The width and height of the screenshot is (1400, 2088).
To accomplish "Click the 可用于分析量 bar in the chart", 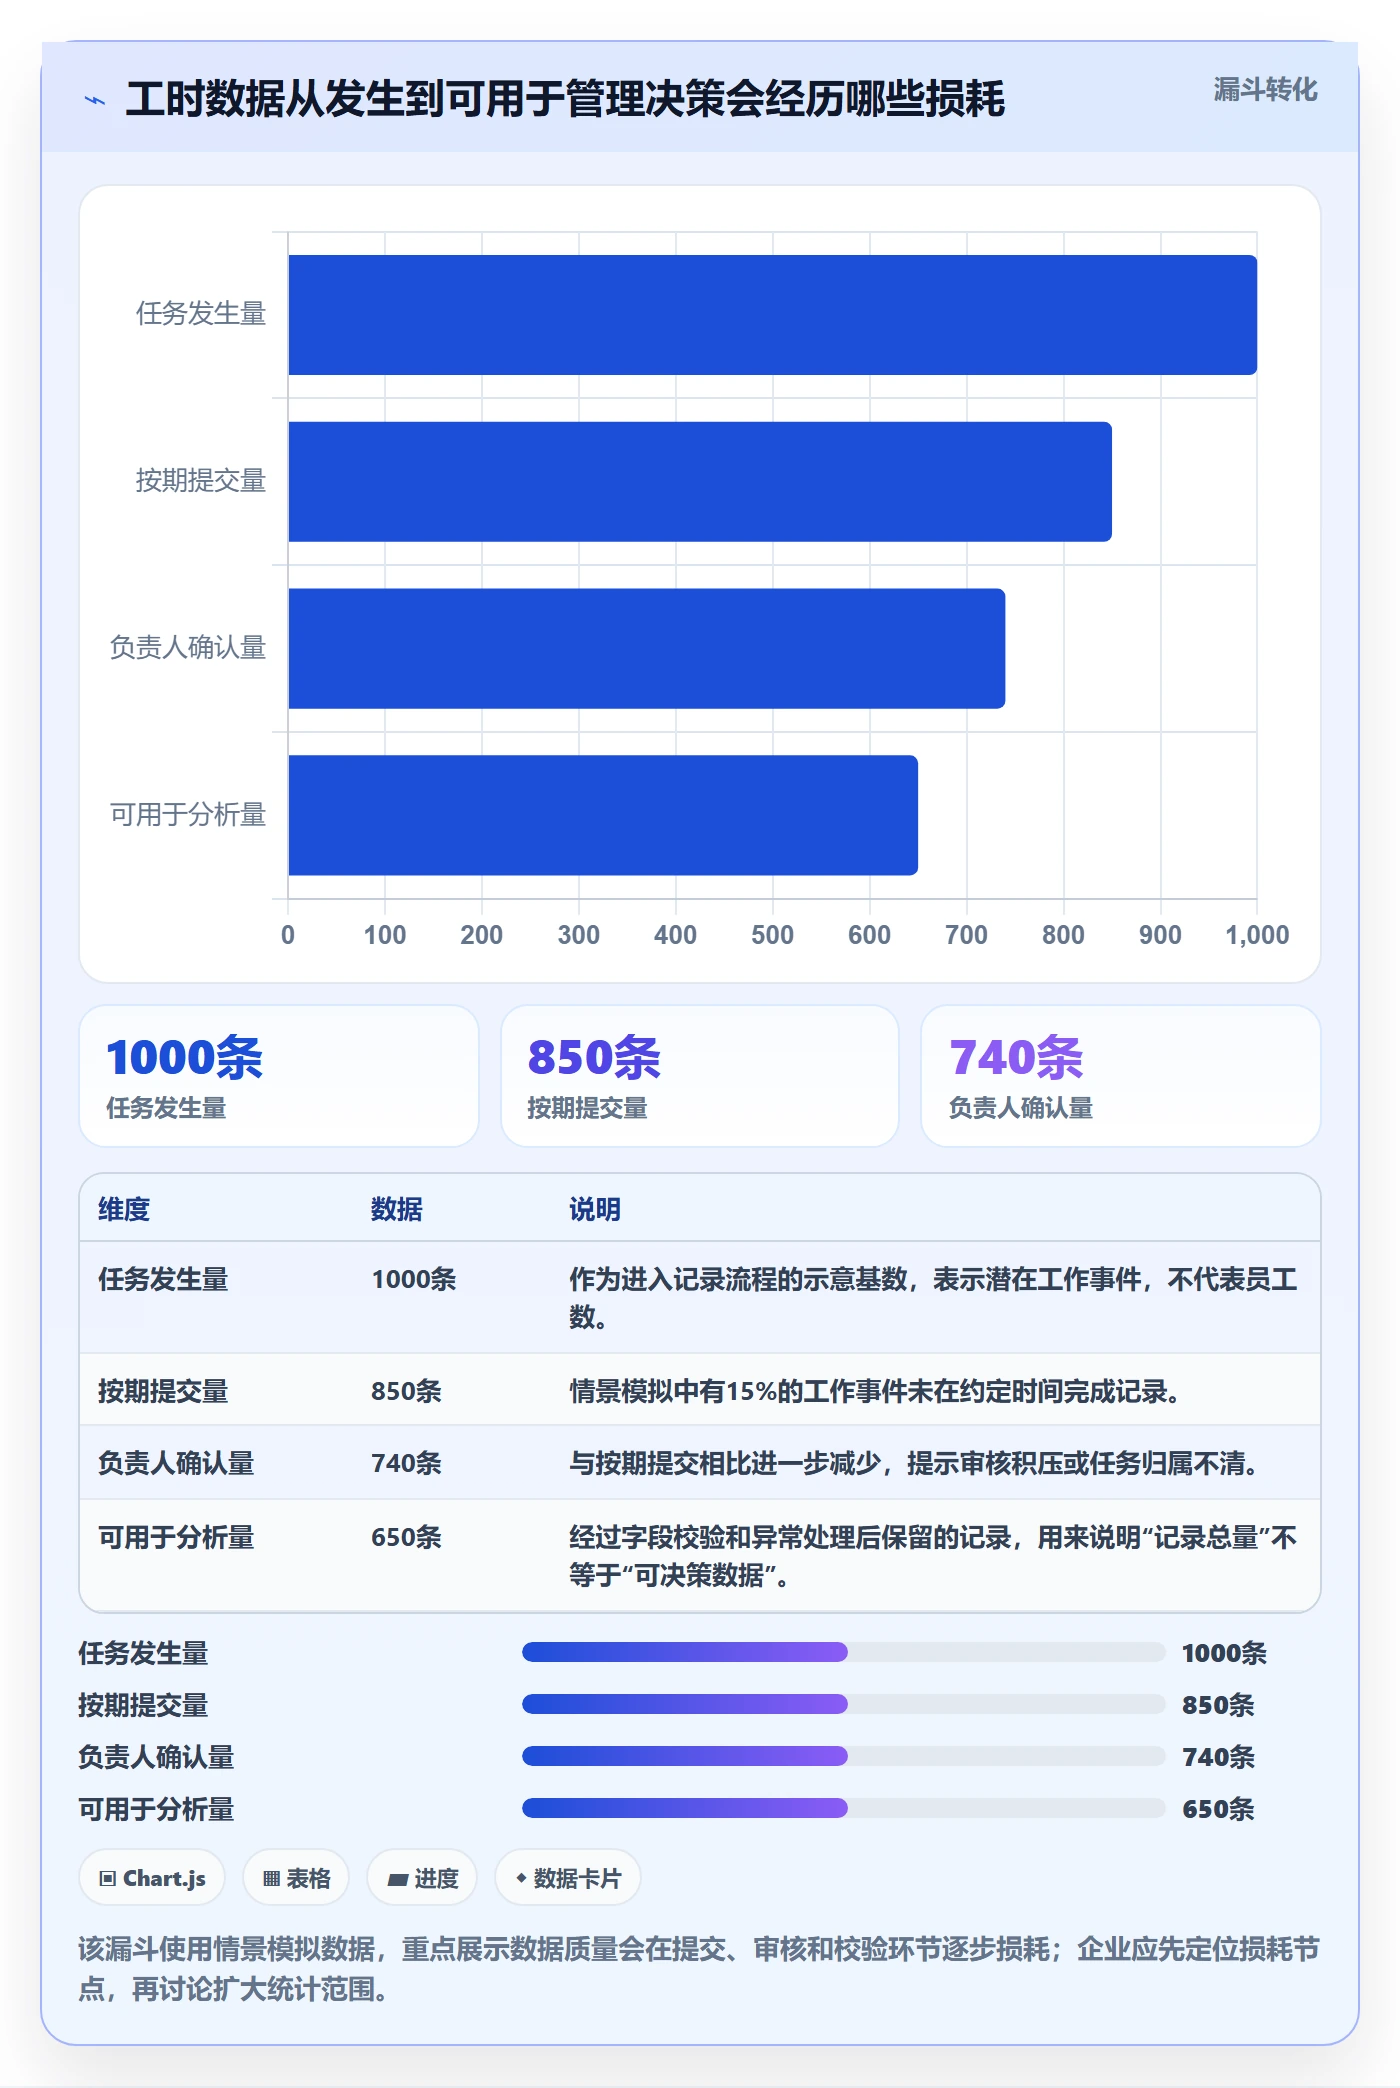I will (603, 815).
